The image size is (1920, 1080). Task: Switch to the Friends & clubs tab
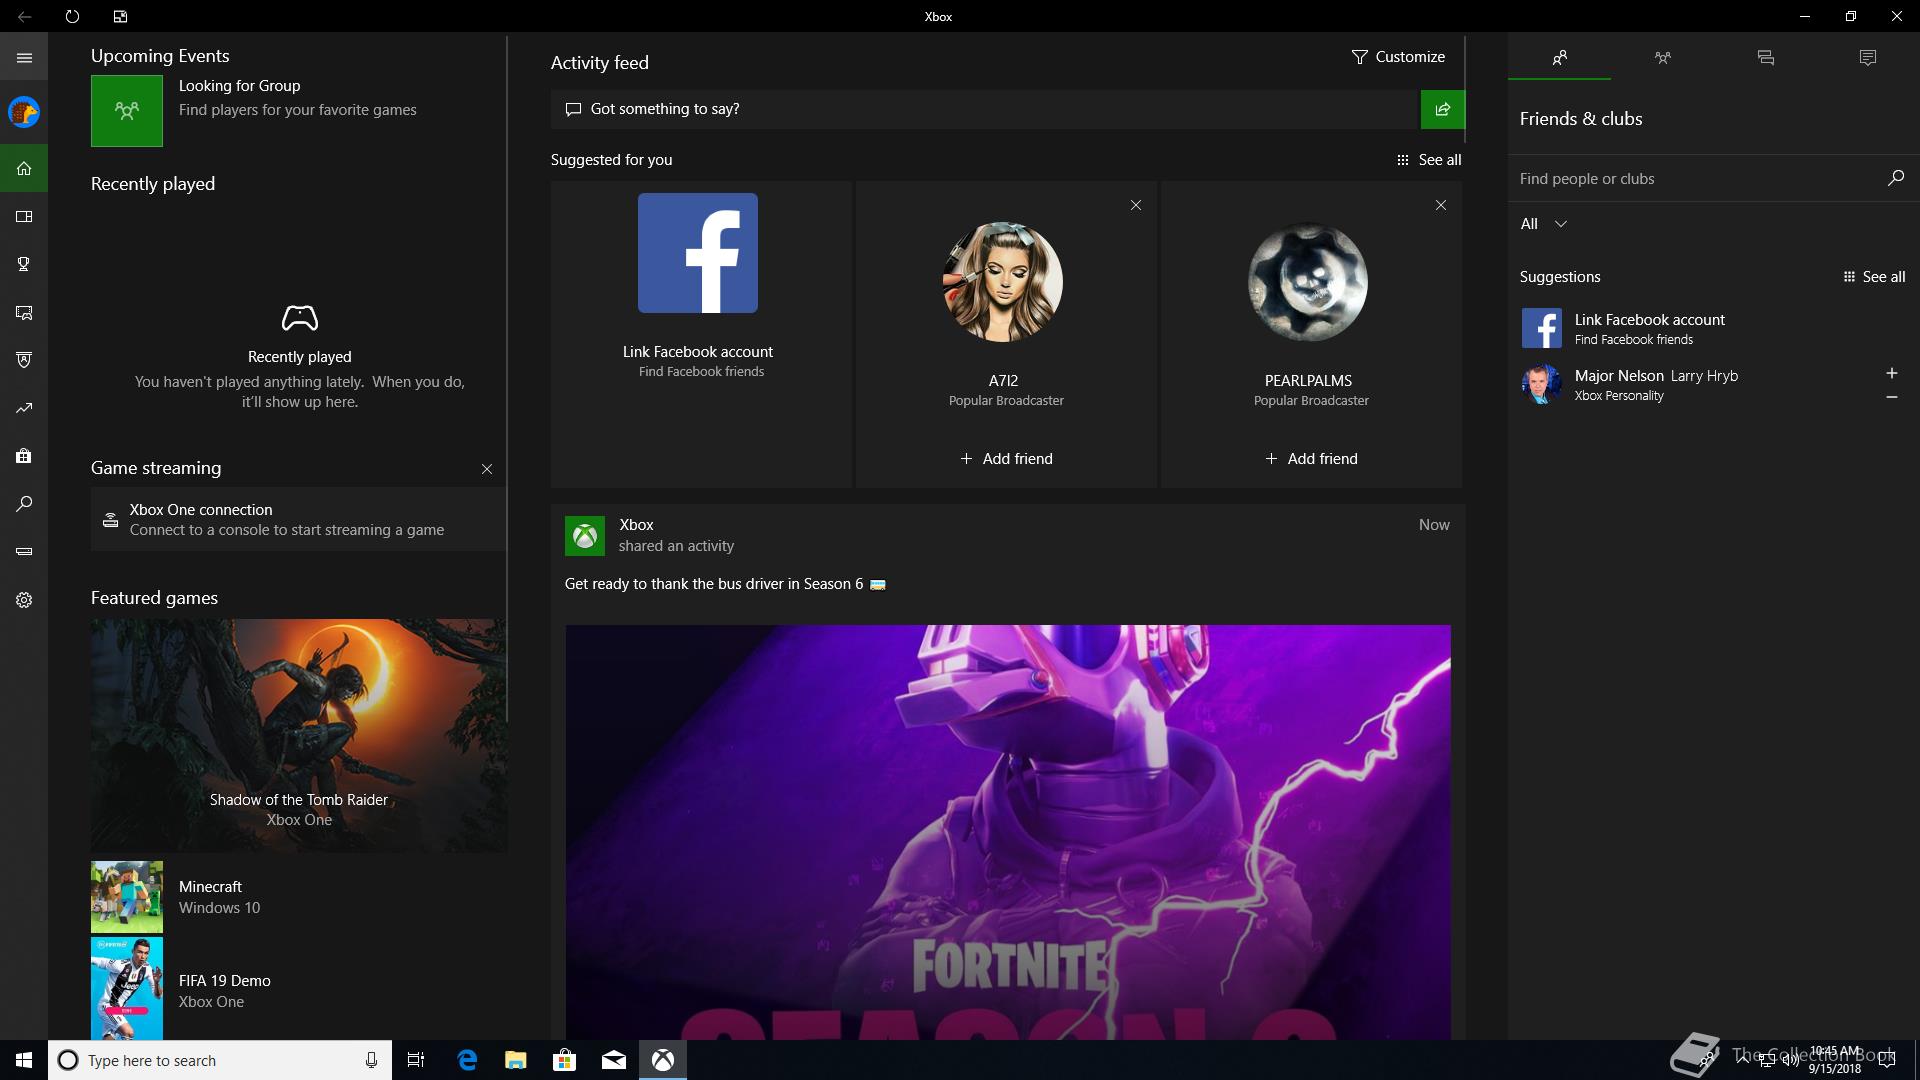coord(1559,58)
